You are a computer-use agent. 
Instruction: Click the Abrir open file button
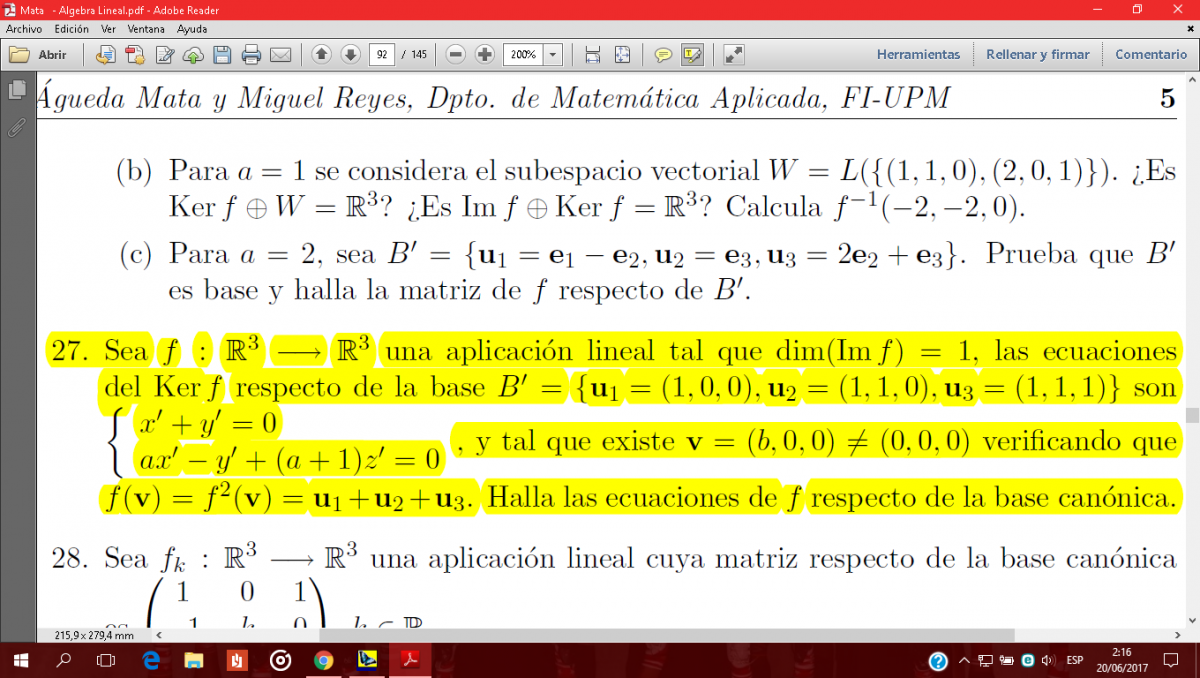(x=39, y=54)
